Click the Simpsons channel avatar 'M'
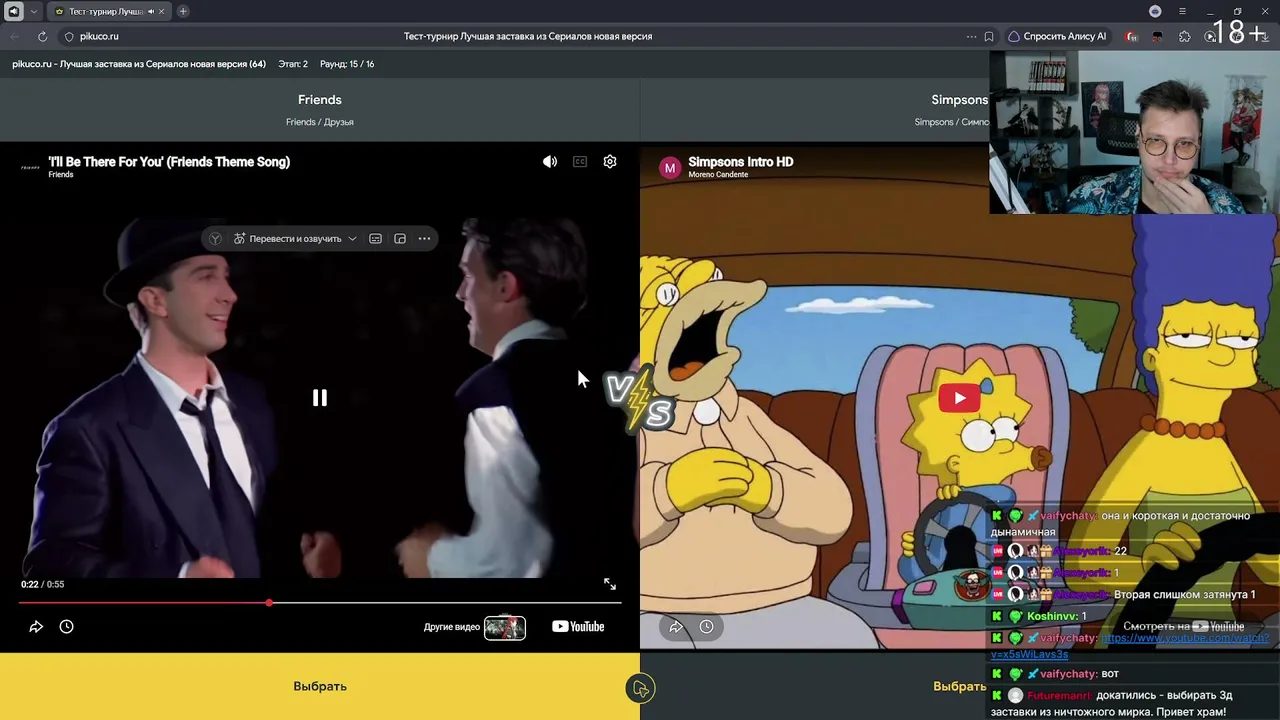The width and height of the screenshot is (1280, 720). point(670,167)
